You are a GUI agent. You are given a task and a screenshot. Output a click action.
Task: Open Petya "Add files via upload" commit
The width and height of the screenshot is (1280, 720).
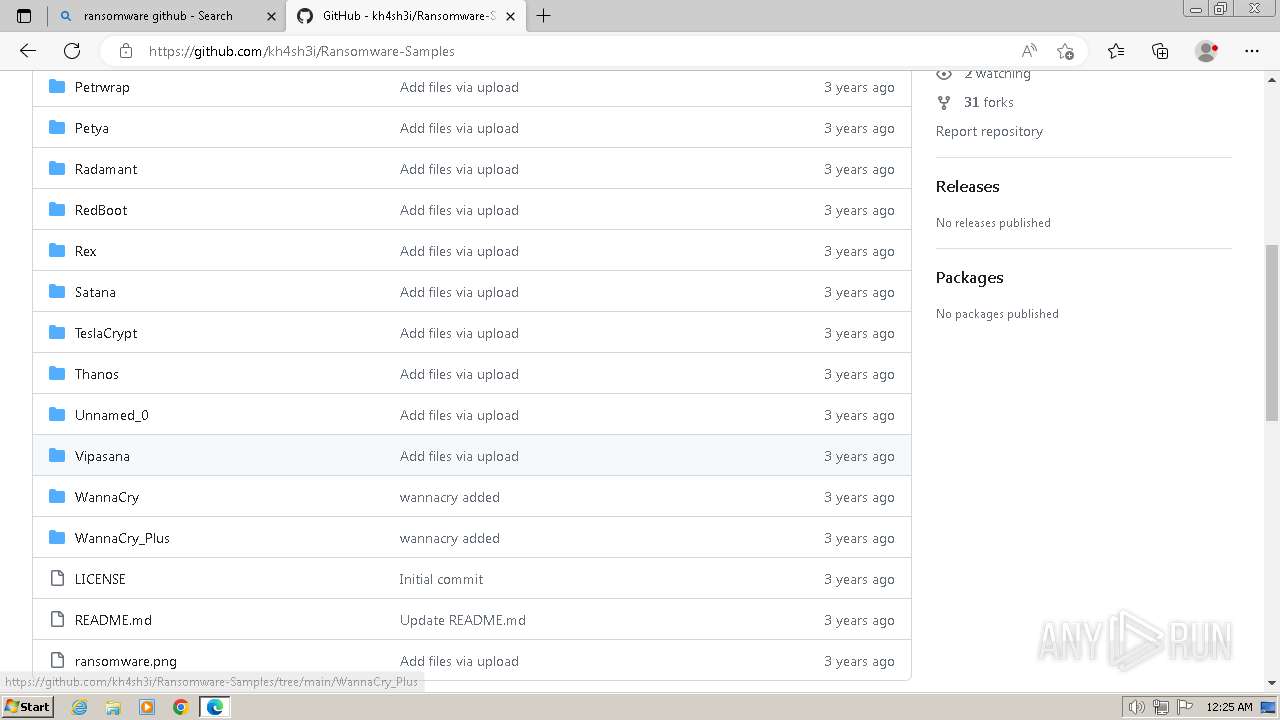[459, 128]
